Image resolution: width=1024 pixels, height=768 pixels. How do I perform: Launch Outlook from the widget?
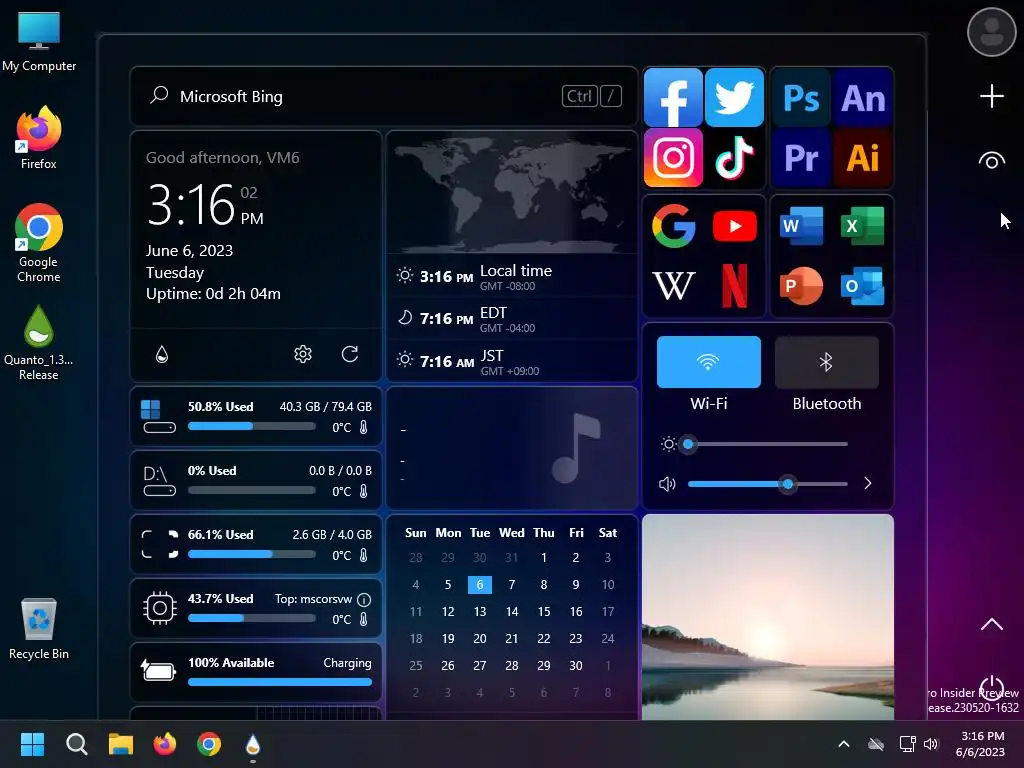[x=863, y=285]
